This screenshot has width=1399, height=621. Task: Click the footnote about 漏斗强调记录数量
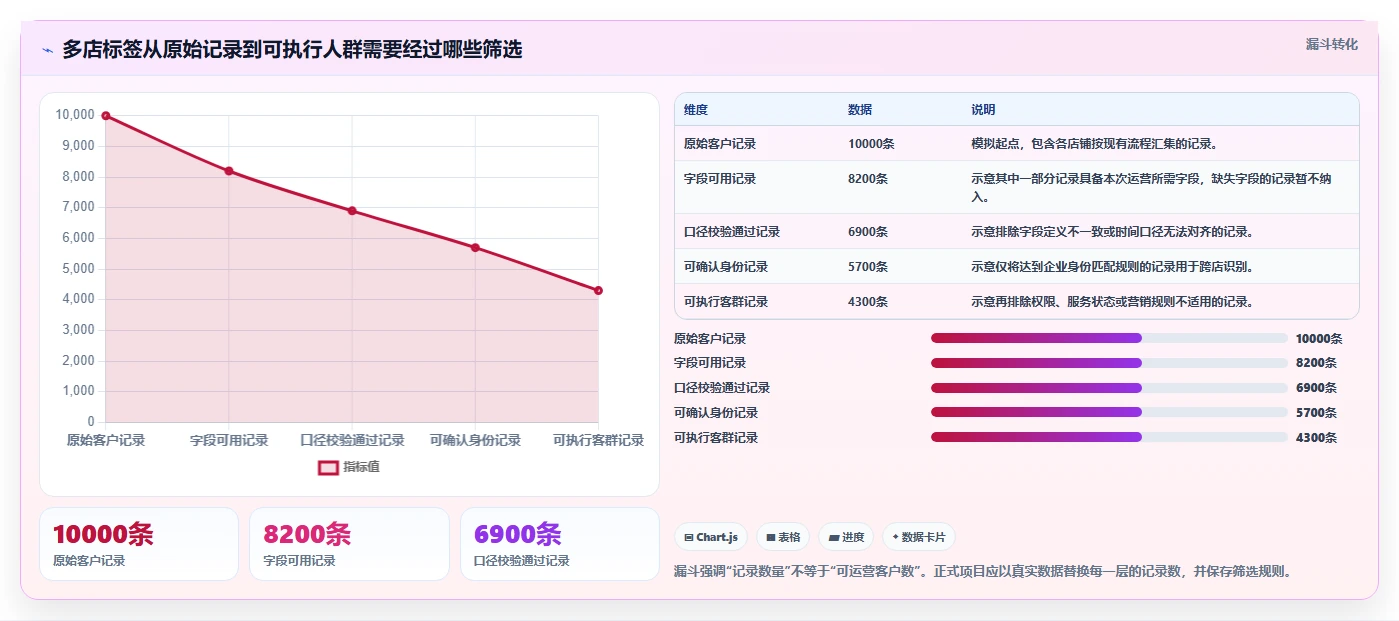click(985, 572)
